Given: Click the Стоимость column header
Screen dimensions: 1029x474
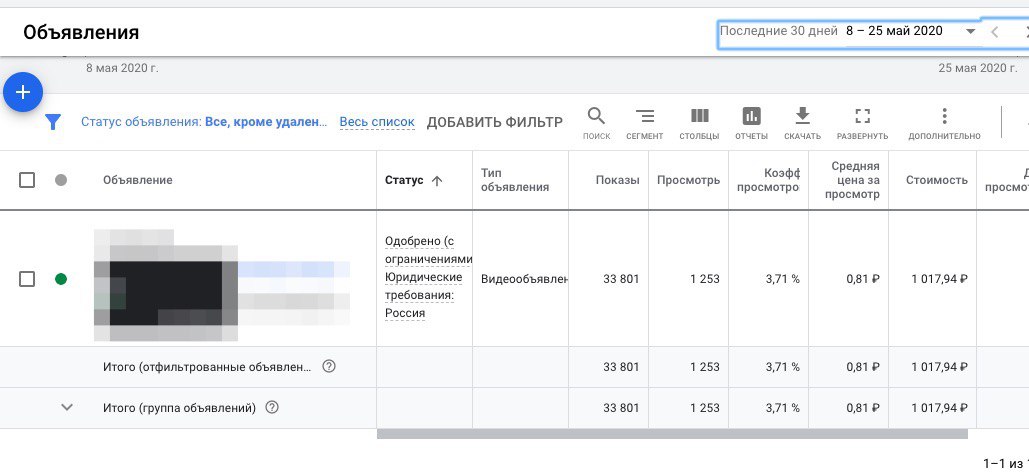Looking at the screenshot, I should click(936, 180).
